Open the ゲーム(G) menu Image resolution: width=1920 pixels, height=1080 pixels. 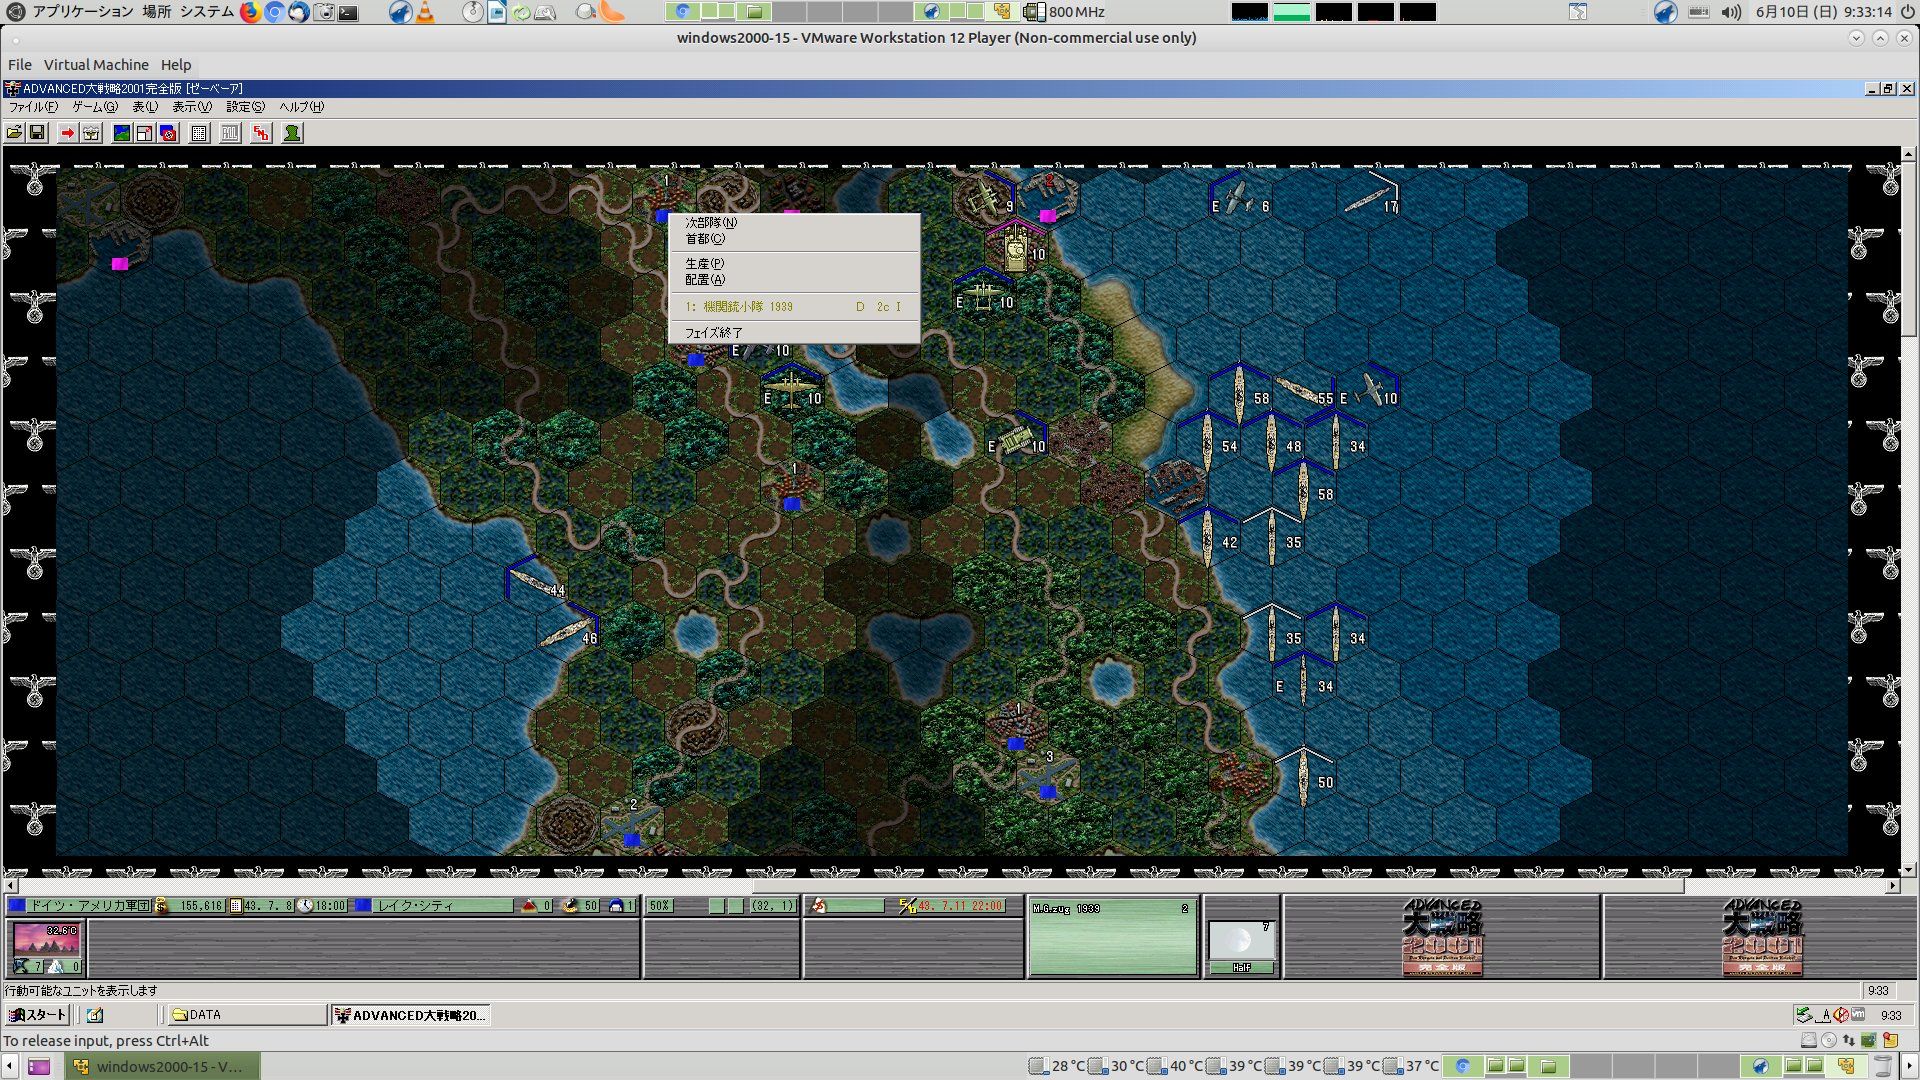pyautogui.click(x=94, y=107)
